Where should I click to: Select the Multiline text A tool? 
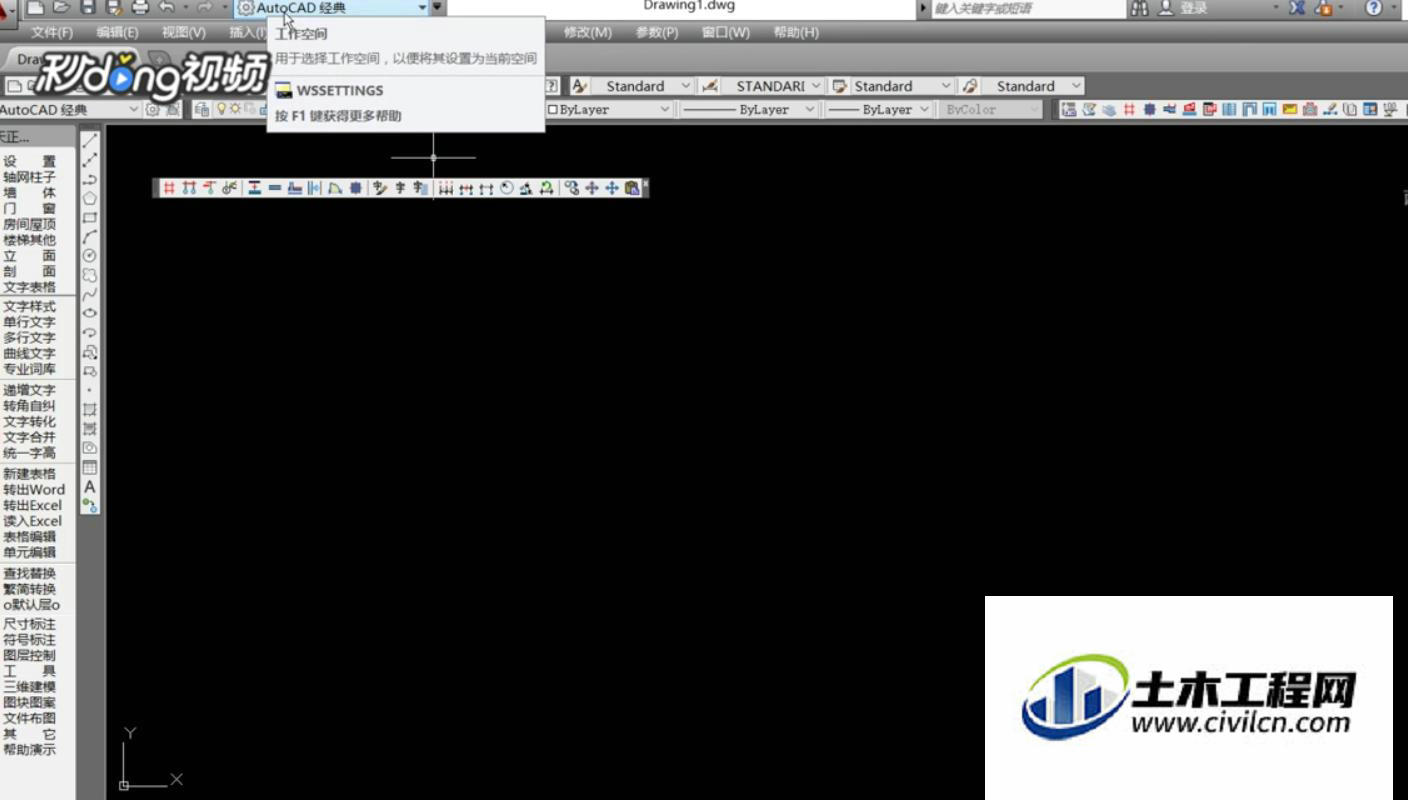point(90,487)
